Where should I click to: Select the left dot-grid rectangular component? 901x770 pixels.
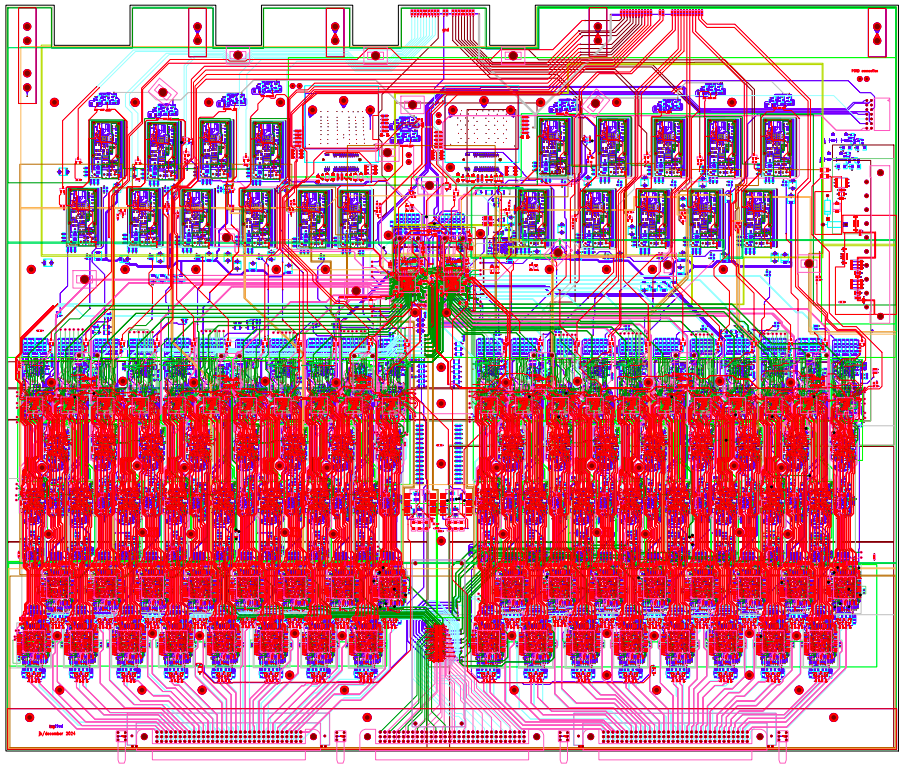342,127
